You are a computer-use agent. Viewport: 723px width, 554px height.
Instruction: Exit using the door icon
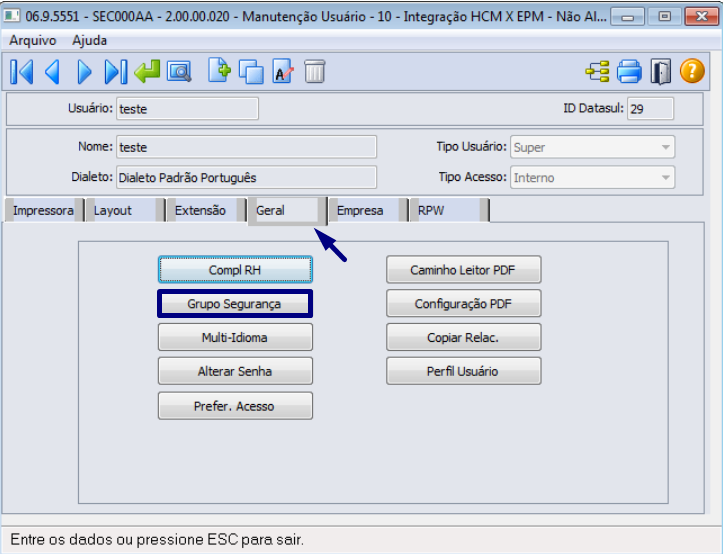coord(661,72)
